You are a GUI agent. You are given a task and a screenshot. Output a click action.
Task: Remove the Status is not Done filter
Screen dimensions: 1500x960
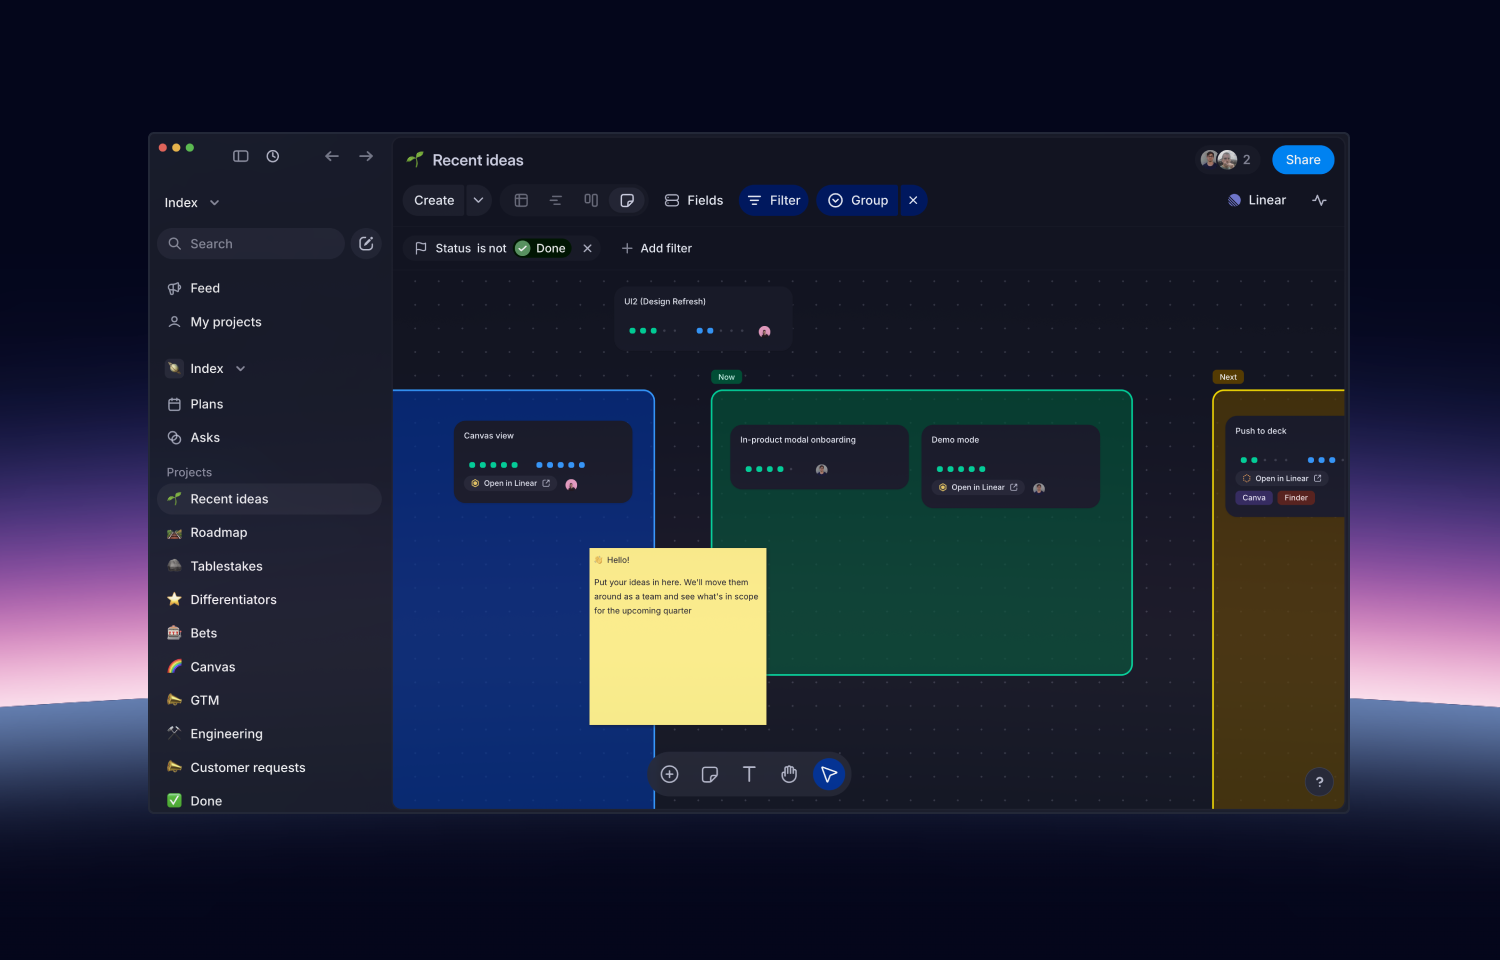588,248
